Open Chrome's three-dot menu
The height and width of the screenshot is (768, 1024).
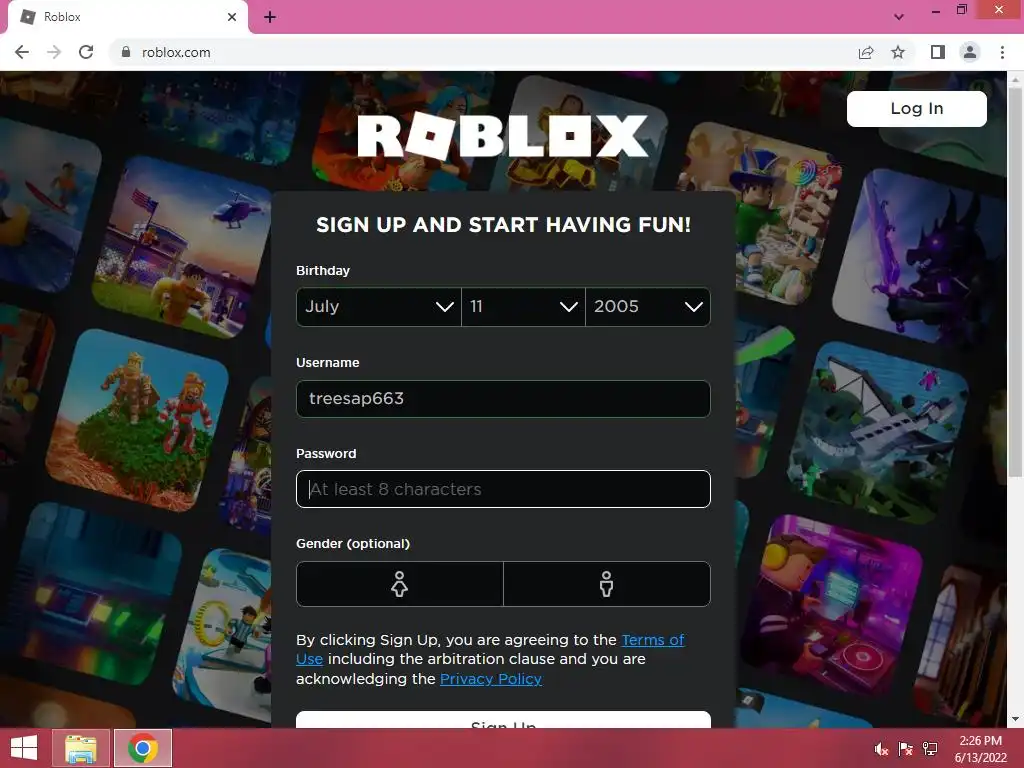1002,52
